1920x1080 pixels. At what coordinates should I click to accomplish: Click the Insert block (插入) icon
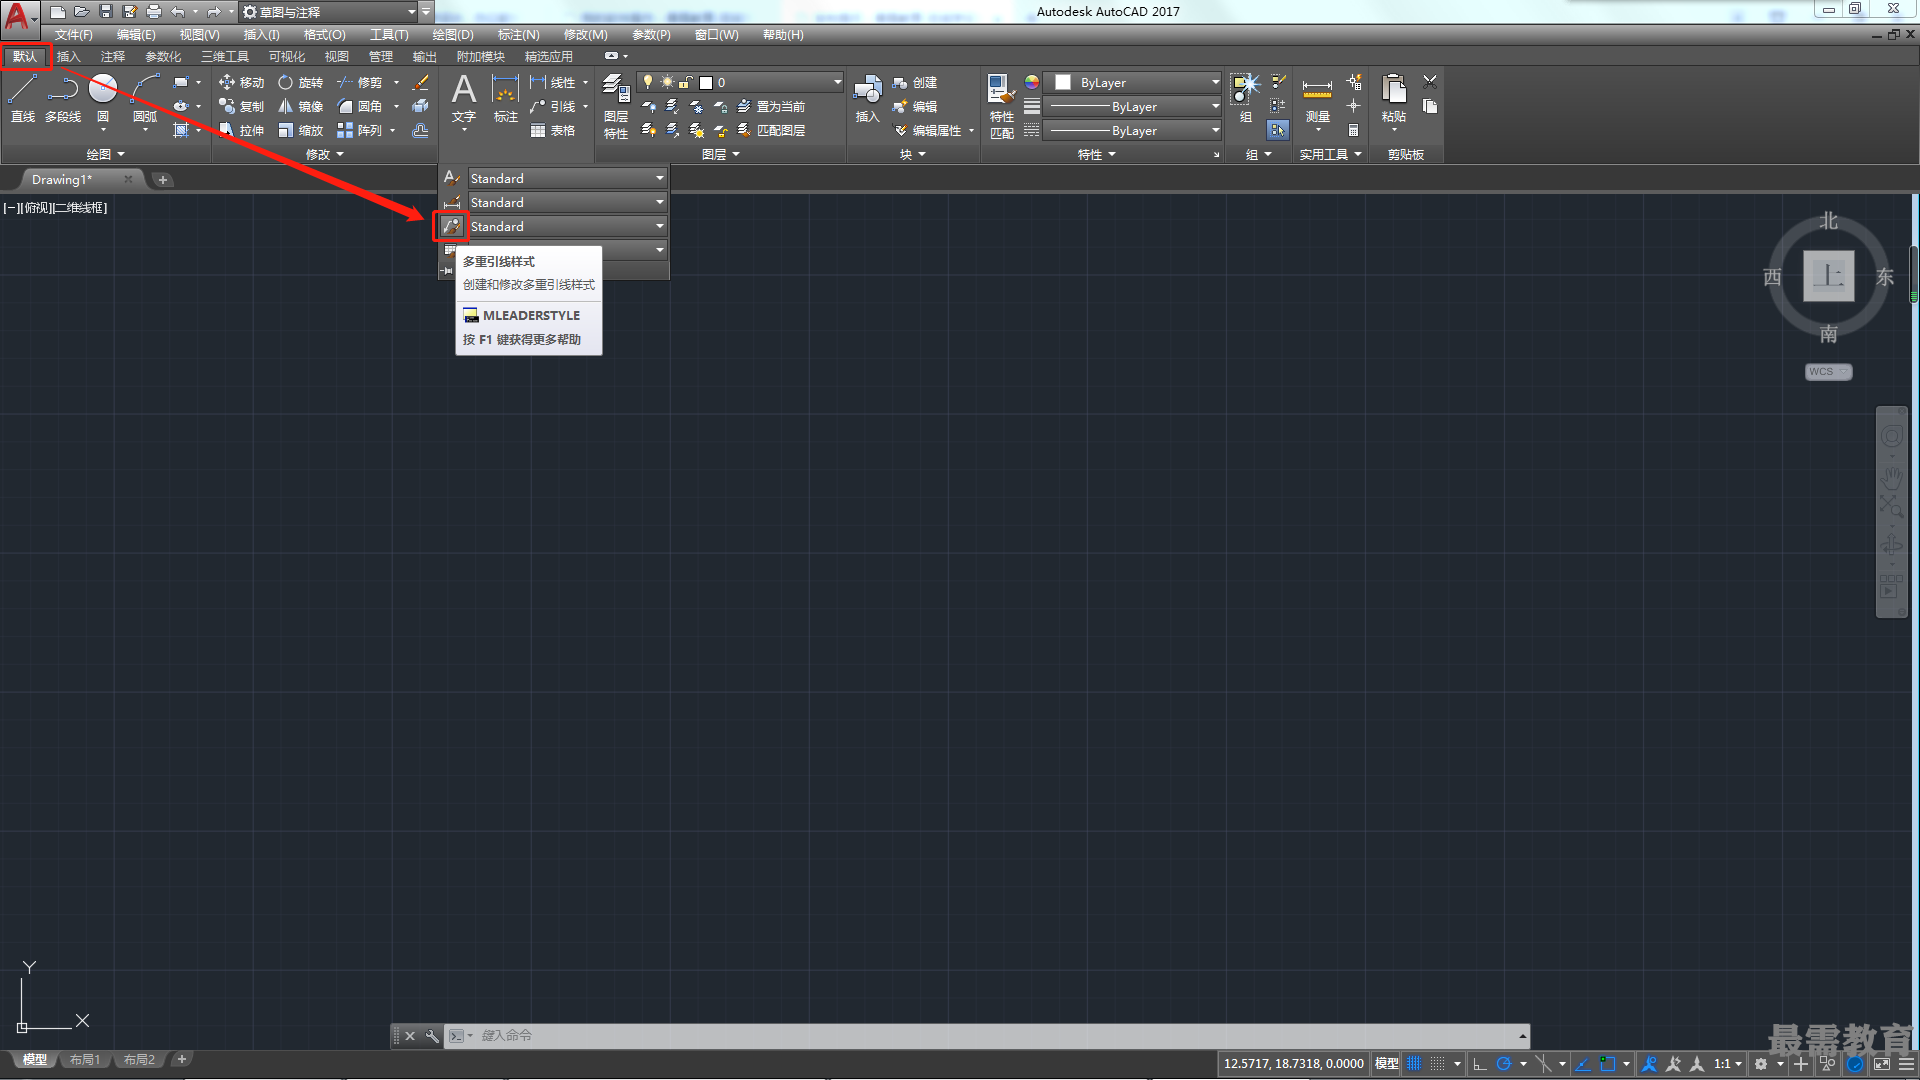(x=867, y=98)
